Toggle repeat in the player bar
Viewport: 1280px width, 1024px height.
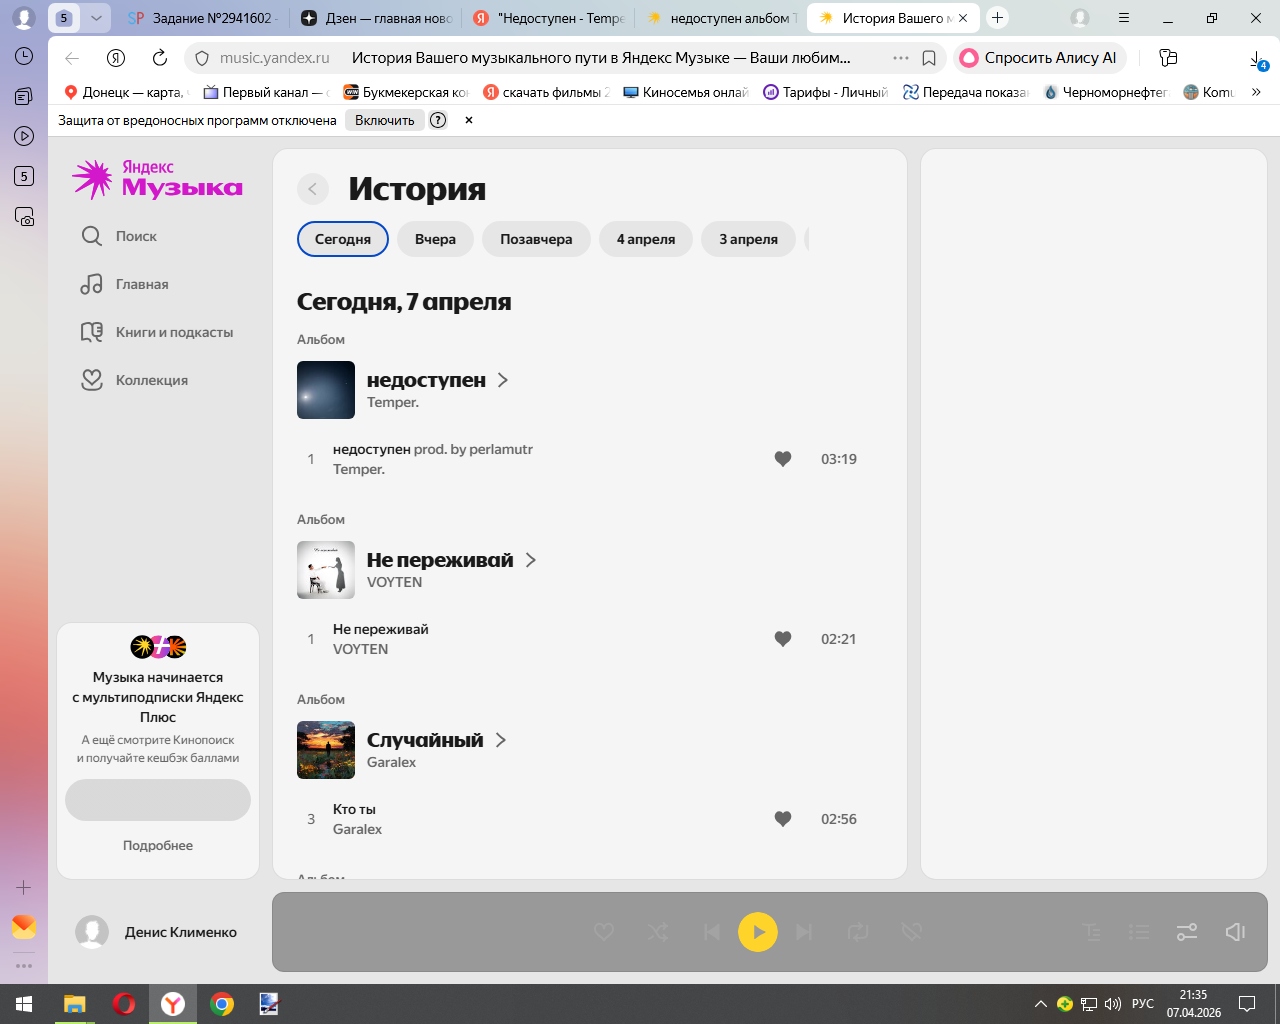pyautogui.click(x=858, y=932)
